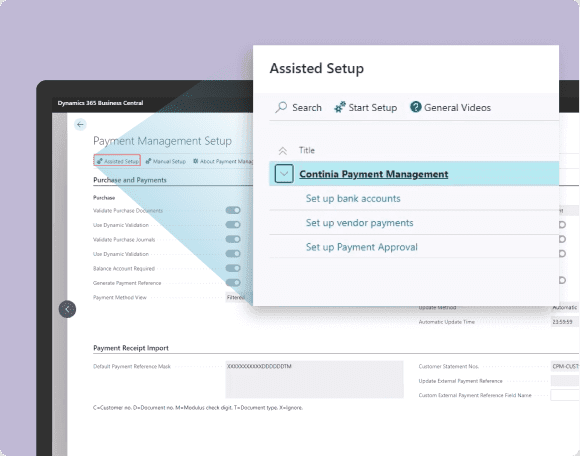580x456 pixels.
Task: Click the back arrow icon
Action: 80,125
